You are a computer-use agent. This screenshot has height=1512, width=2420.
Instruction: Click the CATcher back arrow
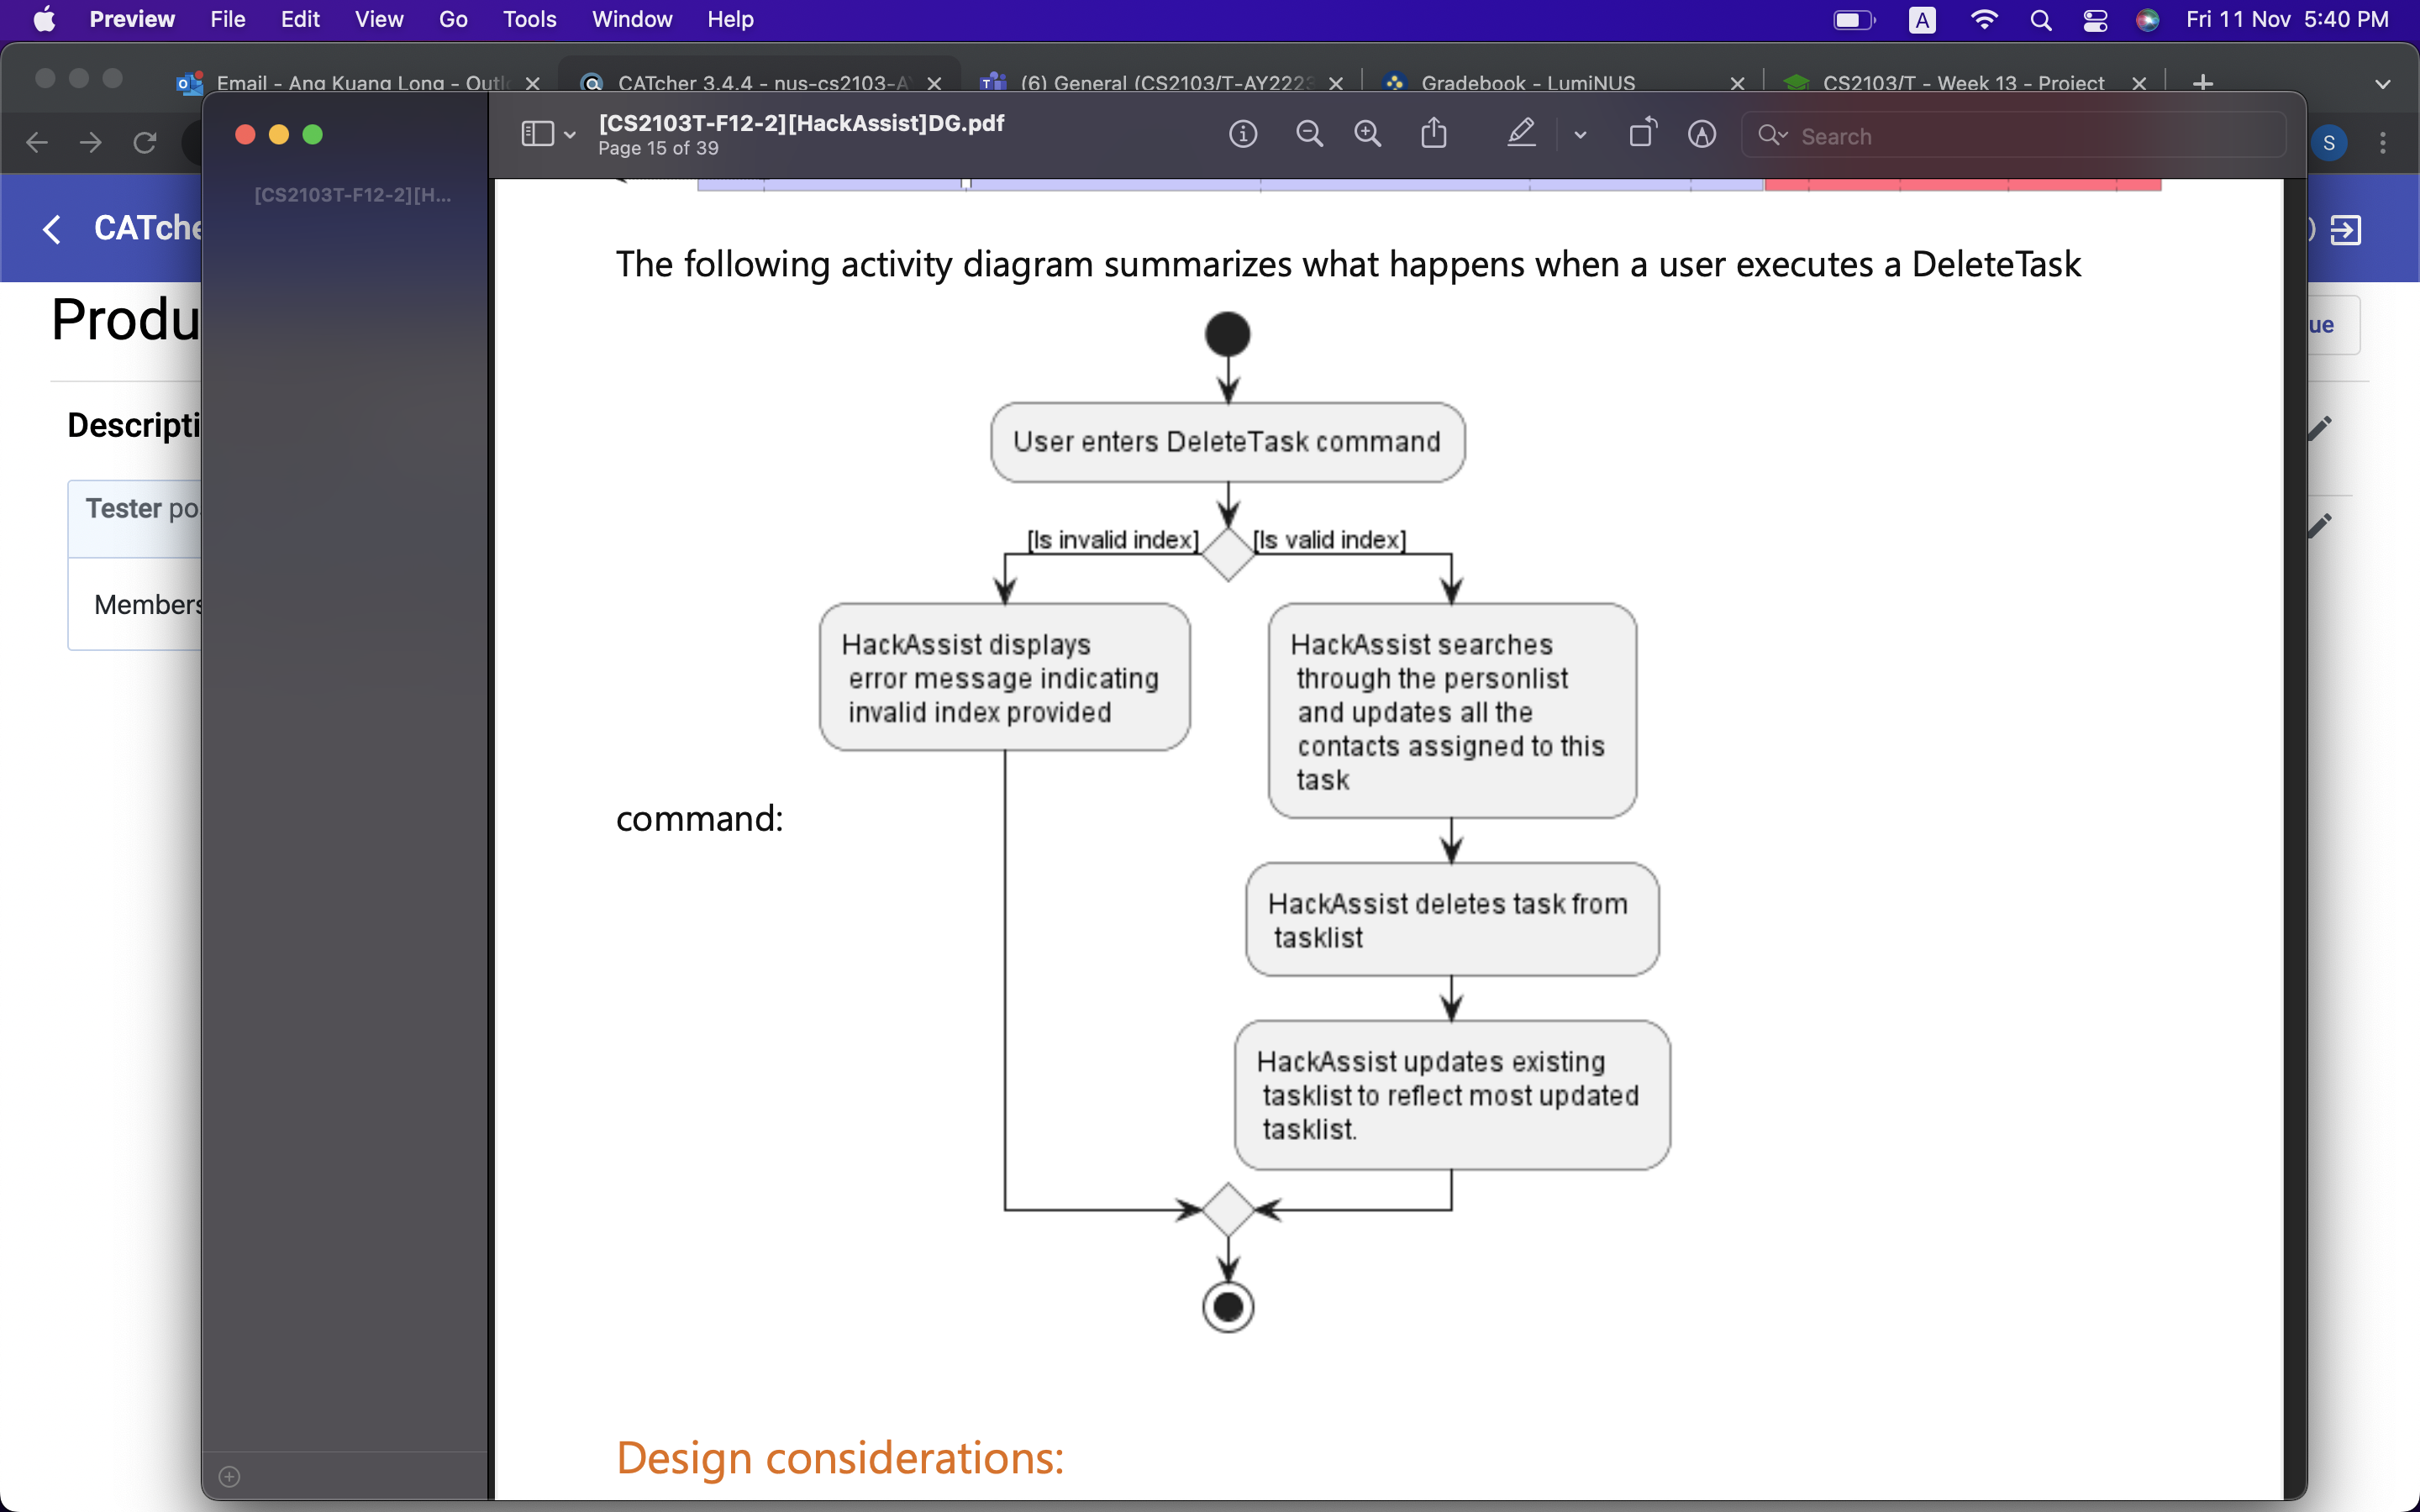[52, 229]
